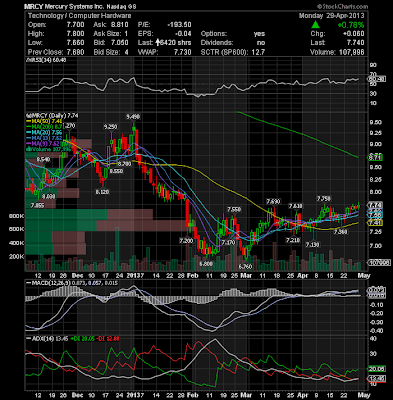
Task: Click the 7.360 price label
Action: tap(341, 231)
